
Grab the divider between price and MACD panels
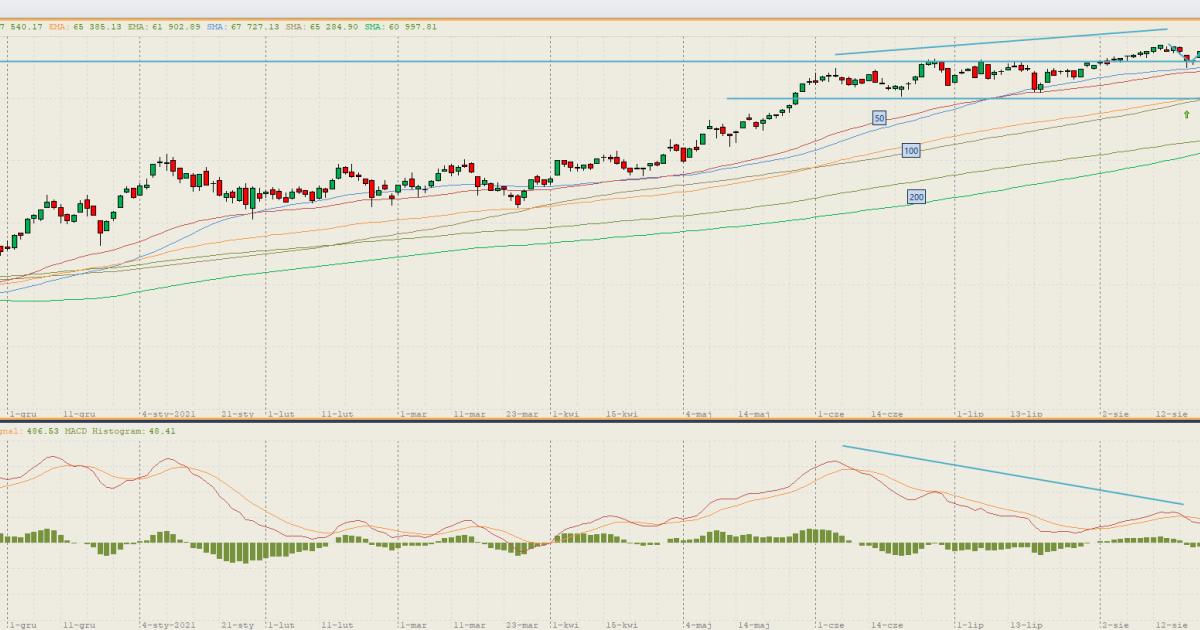tap(600, 421)
